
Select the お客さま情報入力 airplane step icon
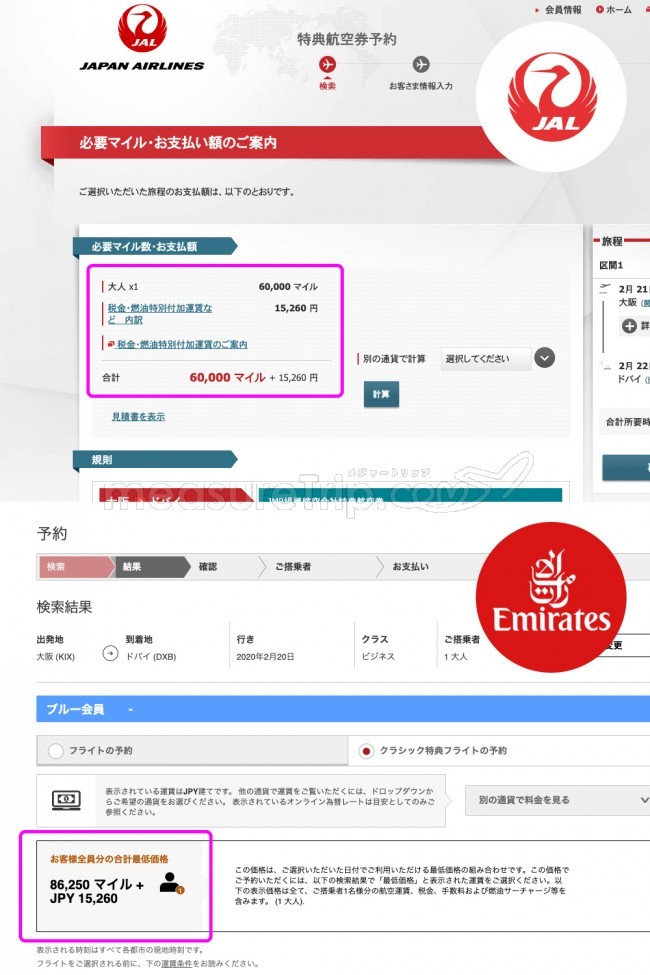pyautogui.click(x=421, y=65)
